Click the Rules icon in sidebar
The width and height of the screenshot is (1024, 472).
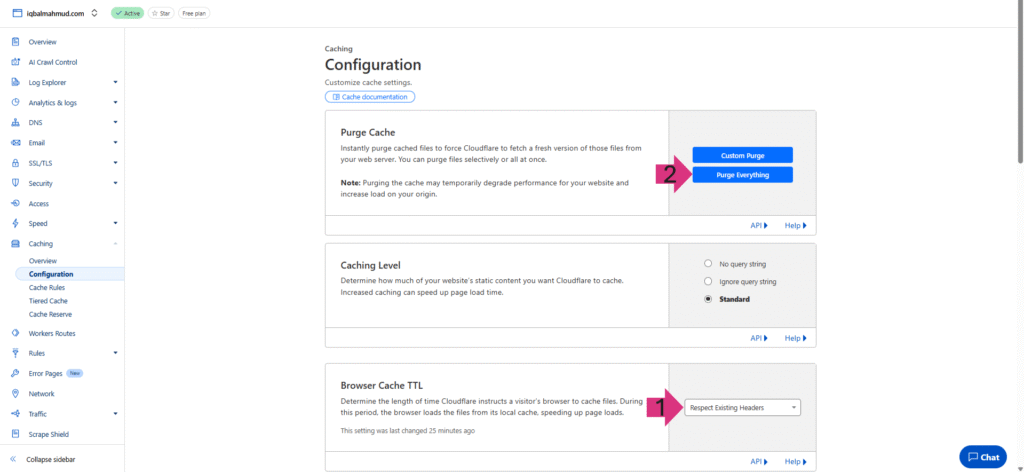pyautogui.click(x=16, y=353)
